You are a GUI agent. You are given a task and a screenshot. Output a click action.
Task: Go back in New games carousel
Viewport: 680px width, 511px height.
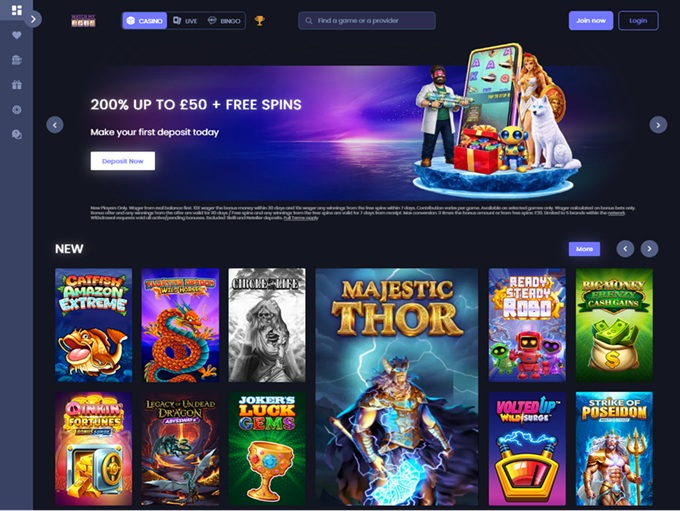click(625, 249)
